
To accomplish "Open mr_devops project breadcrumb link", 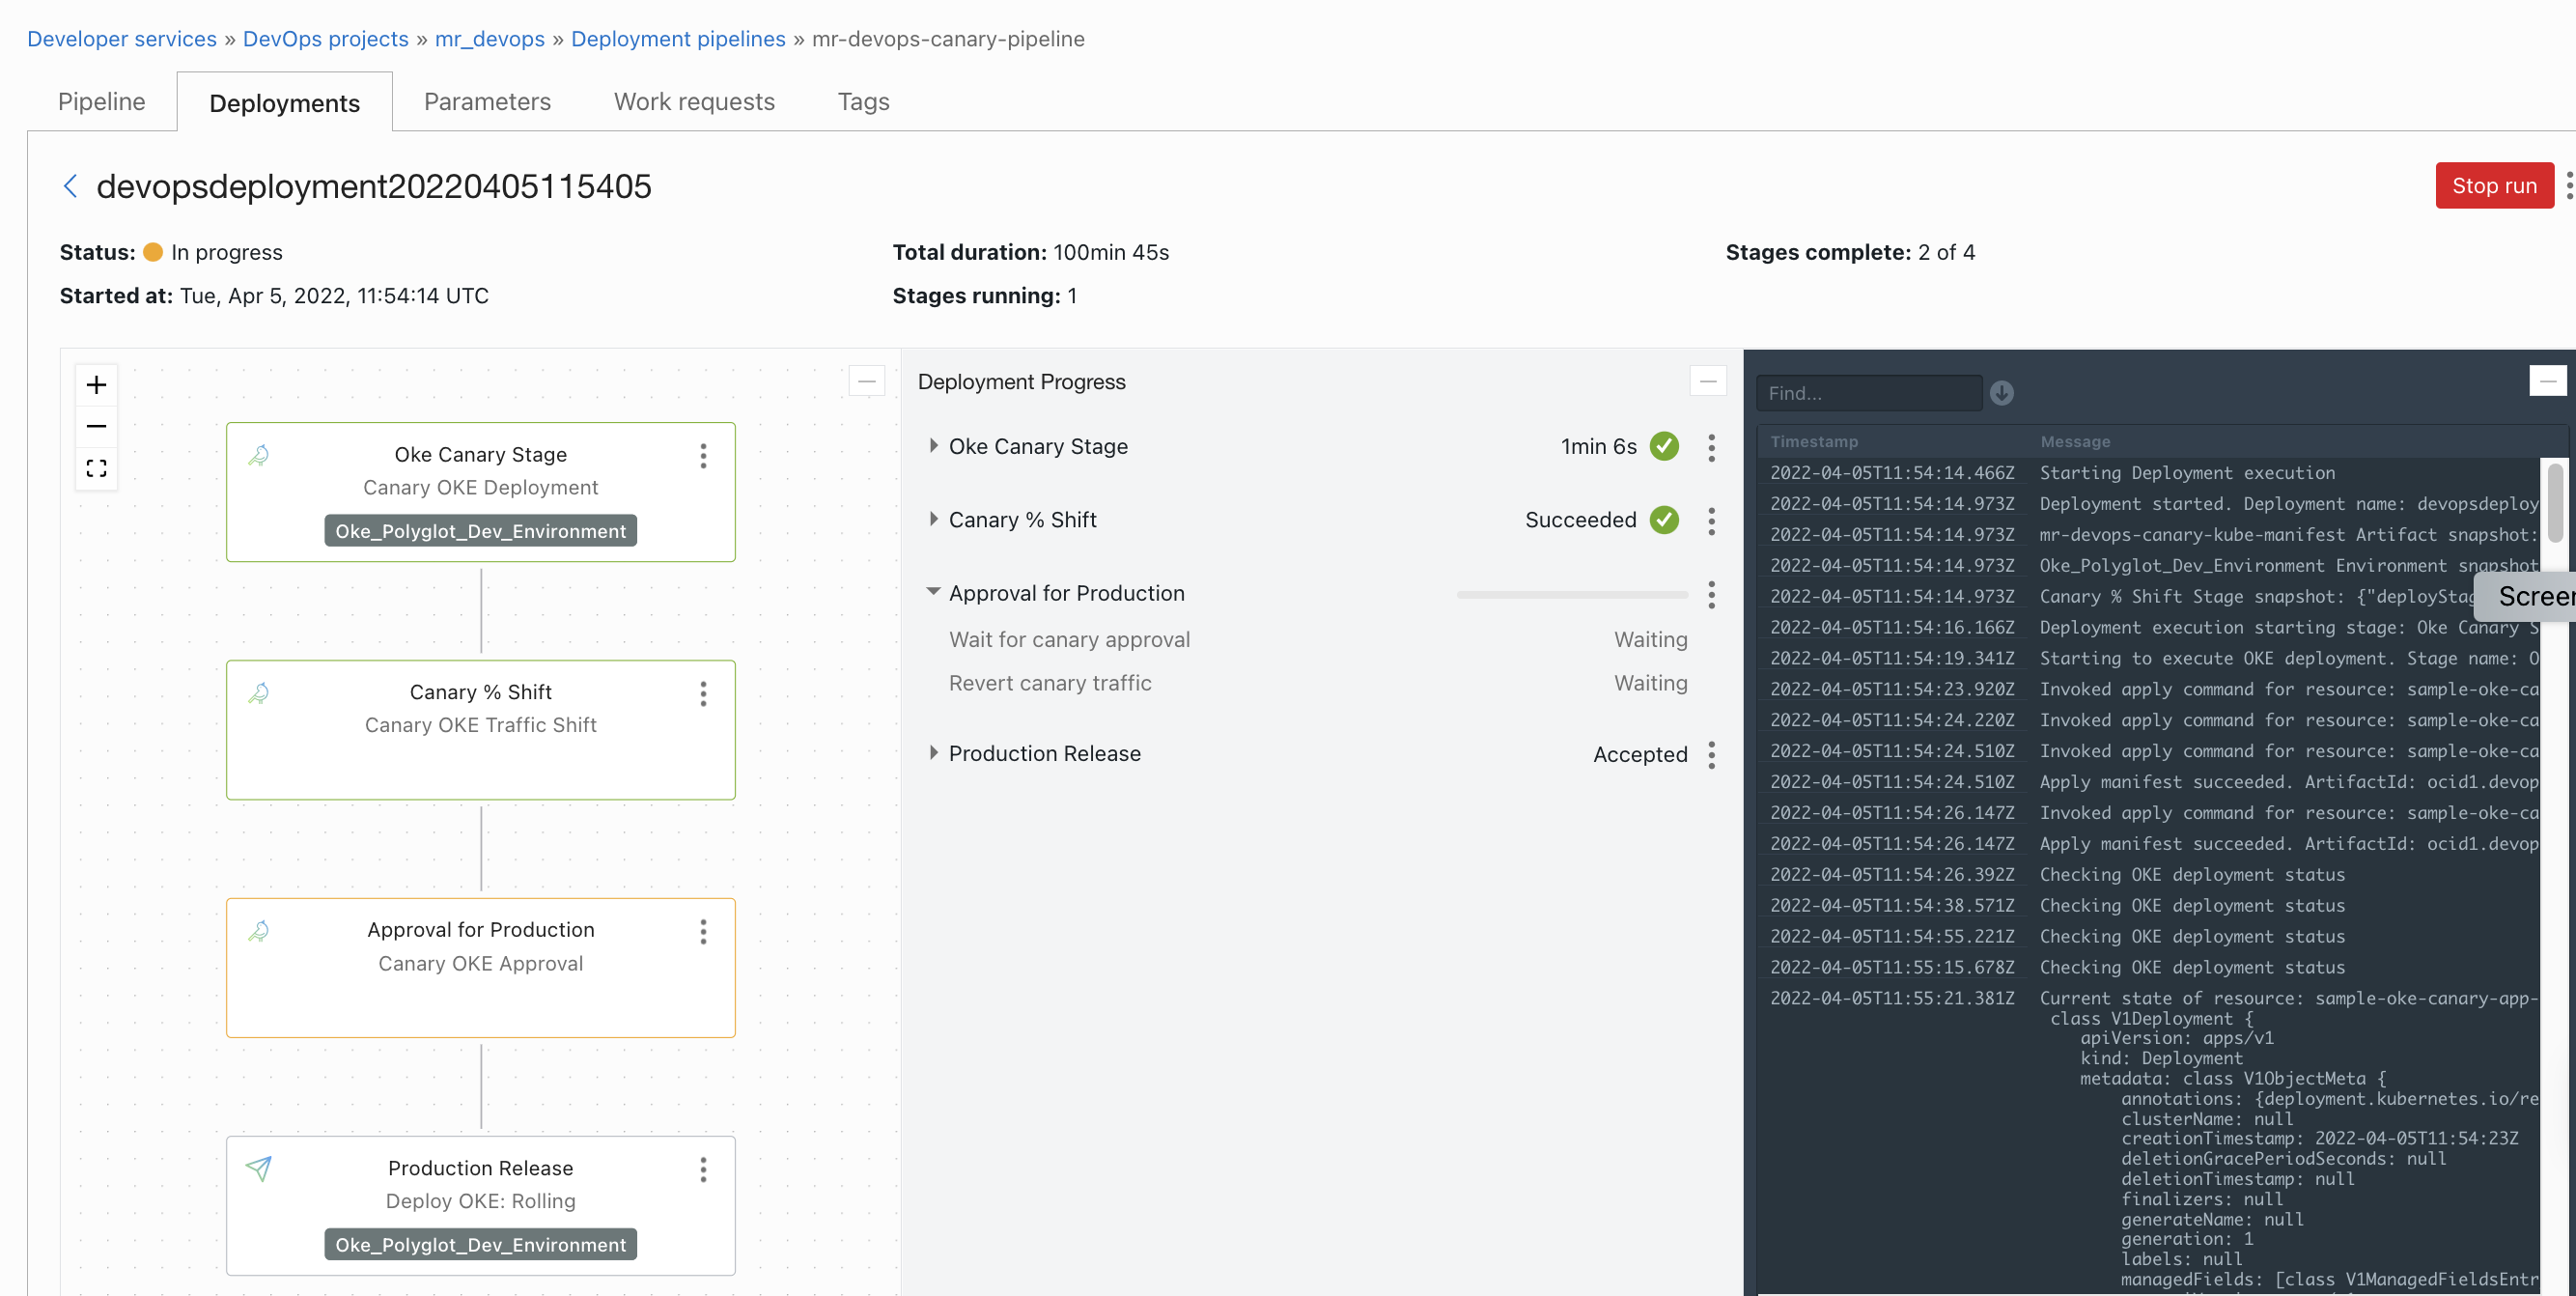I will (490, 39).
